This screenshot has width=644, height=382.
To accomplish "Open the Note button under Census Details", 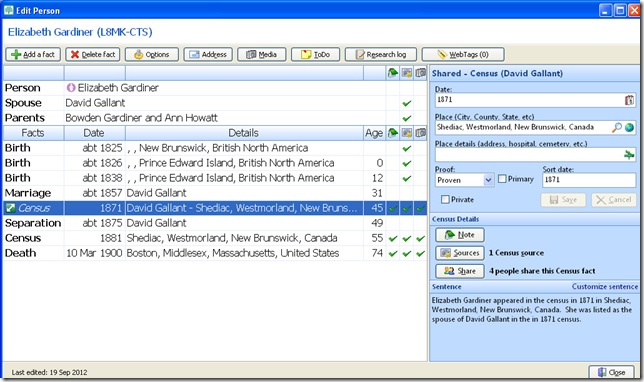I will click(460, 235).
